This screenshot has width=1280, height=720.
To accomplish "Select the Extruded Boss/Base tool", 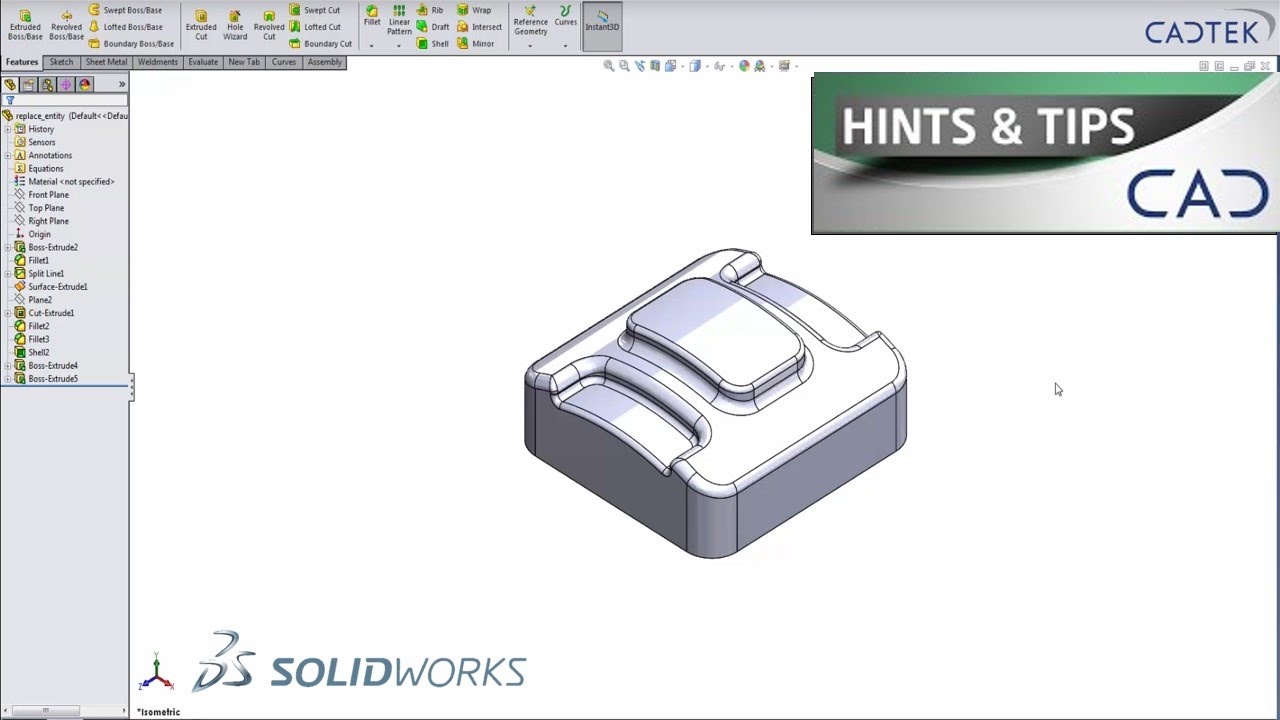I will pyautogui.click(x=25, y=25).
